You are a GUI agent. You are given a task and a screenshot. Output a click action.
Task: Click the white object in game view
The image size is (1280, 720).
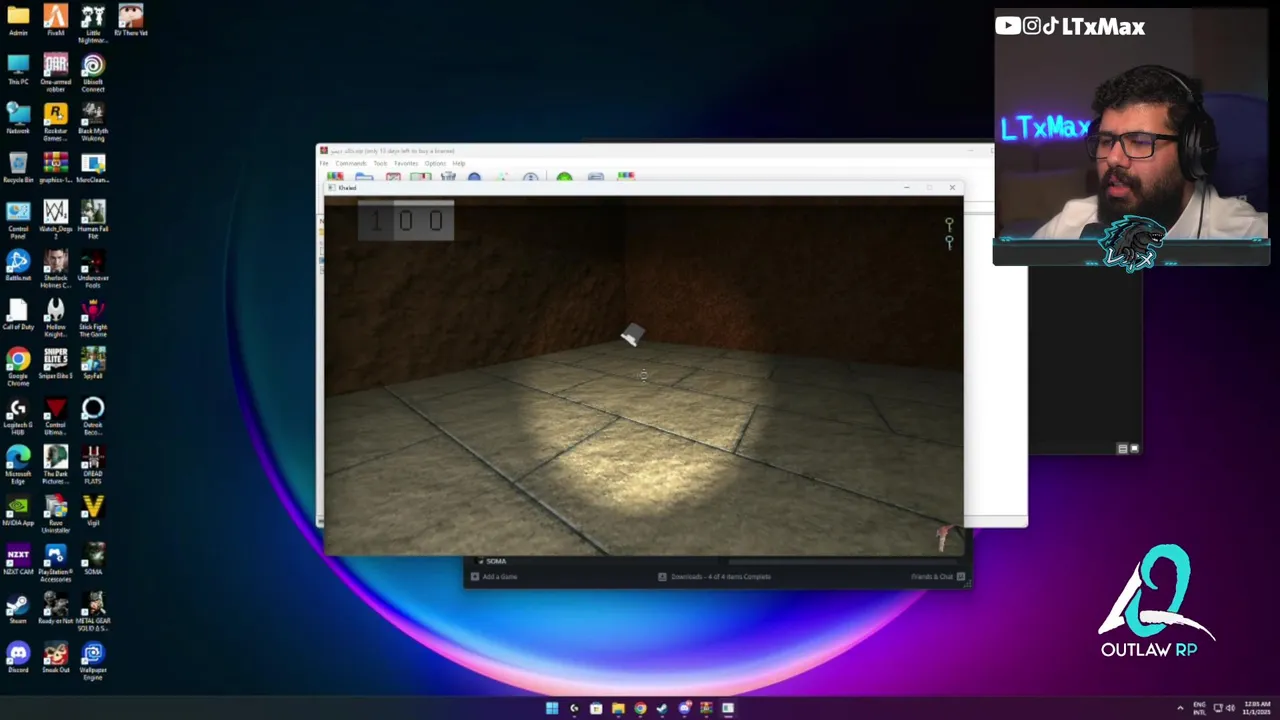pyautogui.click(x=632, y=335)
